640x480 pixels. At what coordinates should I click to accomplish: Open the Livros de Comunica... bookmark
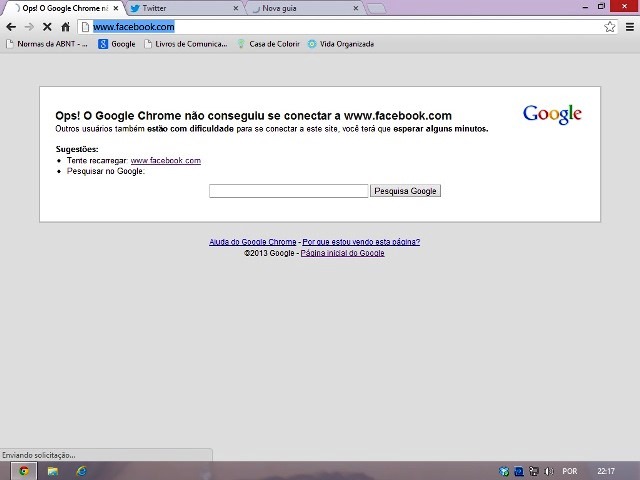[x=186, y=44]
